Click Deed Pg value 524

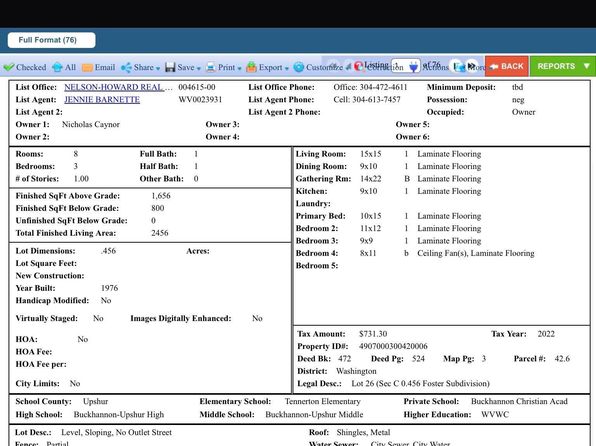[x=418, y=359]
